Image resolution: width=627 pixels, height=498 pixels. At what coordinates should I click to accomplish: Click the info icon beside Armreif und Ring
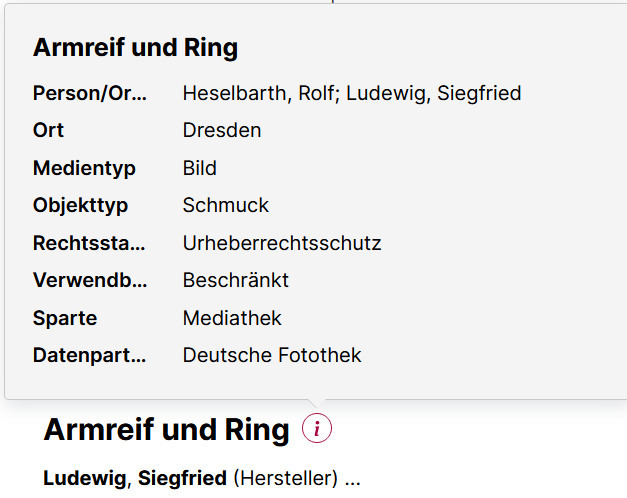(316, 429)
